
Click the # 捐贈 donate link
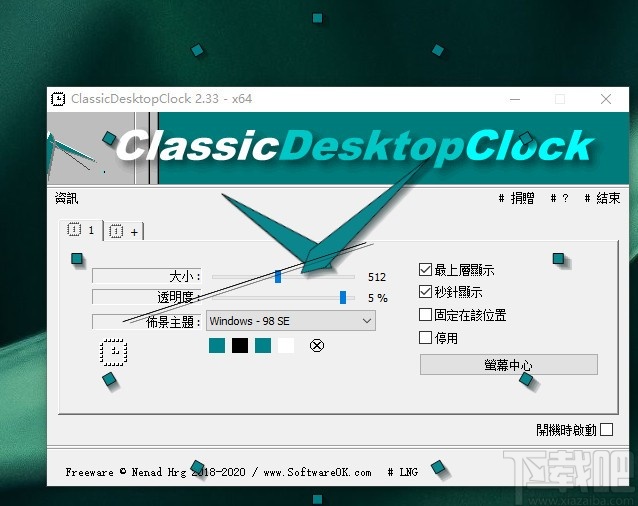point(517,198)
